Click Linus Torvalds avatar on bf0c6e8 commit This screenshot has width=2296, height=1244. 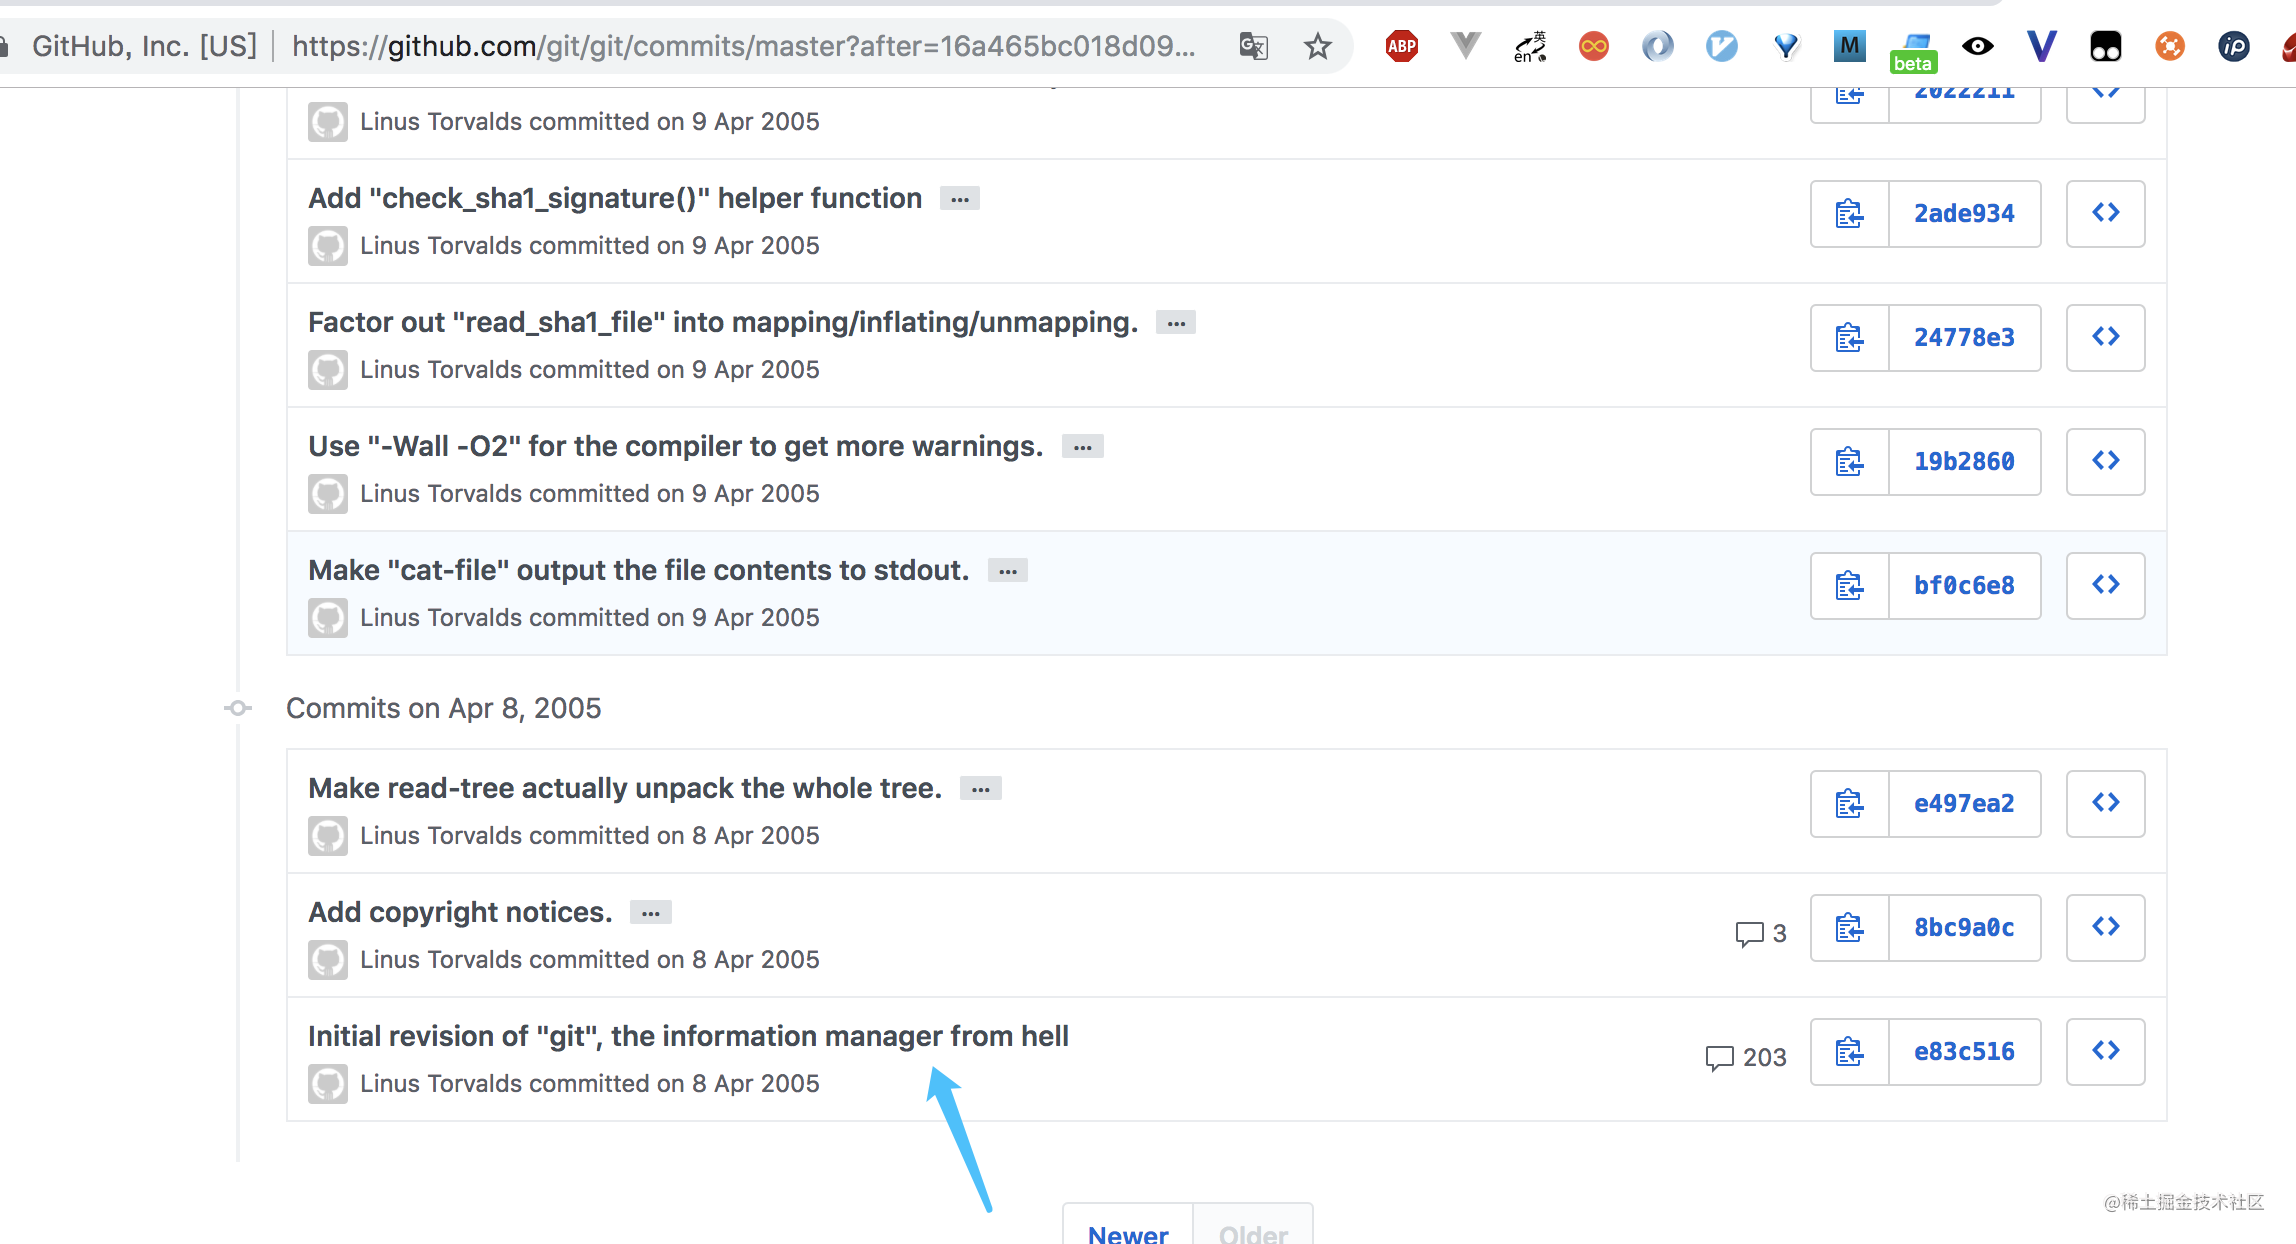tap(328, 618)
